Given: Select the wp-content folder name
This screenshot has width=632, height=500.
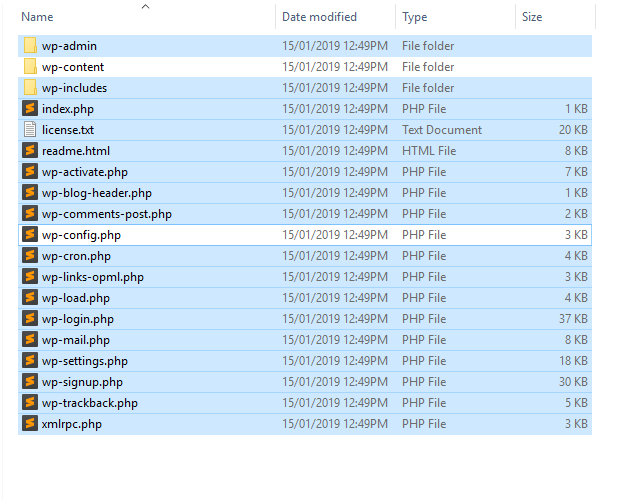Looking at the screenshot, I should click(73, 67).
